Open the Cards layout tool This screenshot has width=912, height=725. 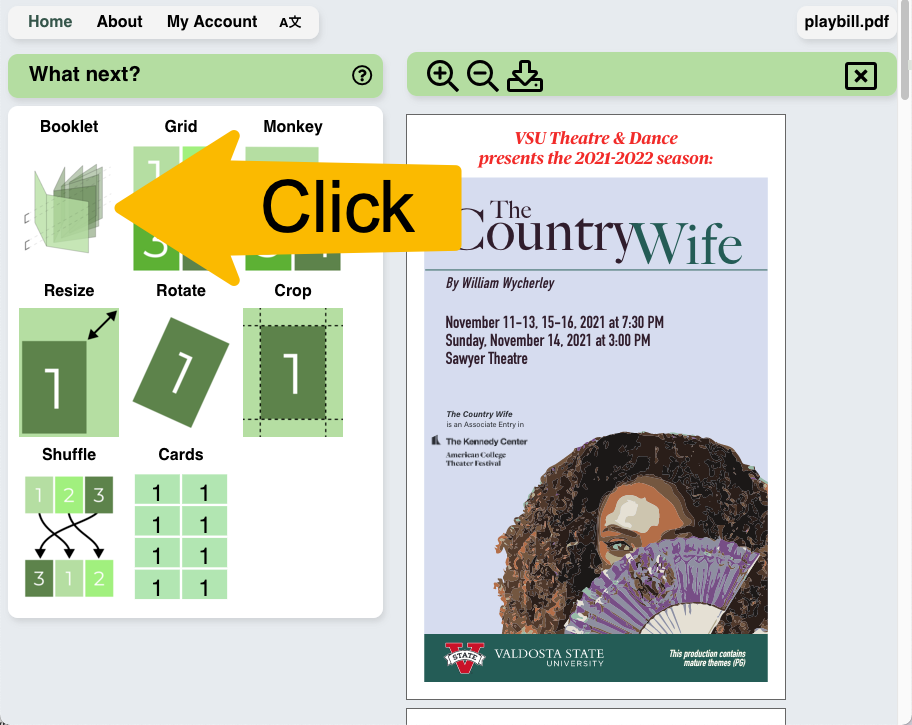pyautogui.click(x=181, y=536)
